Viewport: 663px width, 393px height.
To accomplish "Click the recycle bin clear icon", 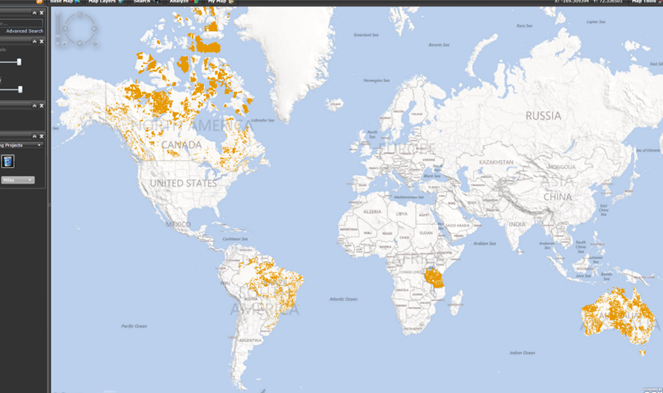I will point(8,161).
